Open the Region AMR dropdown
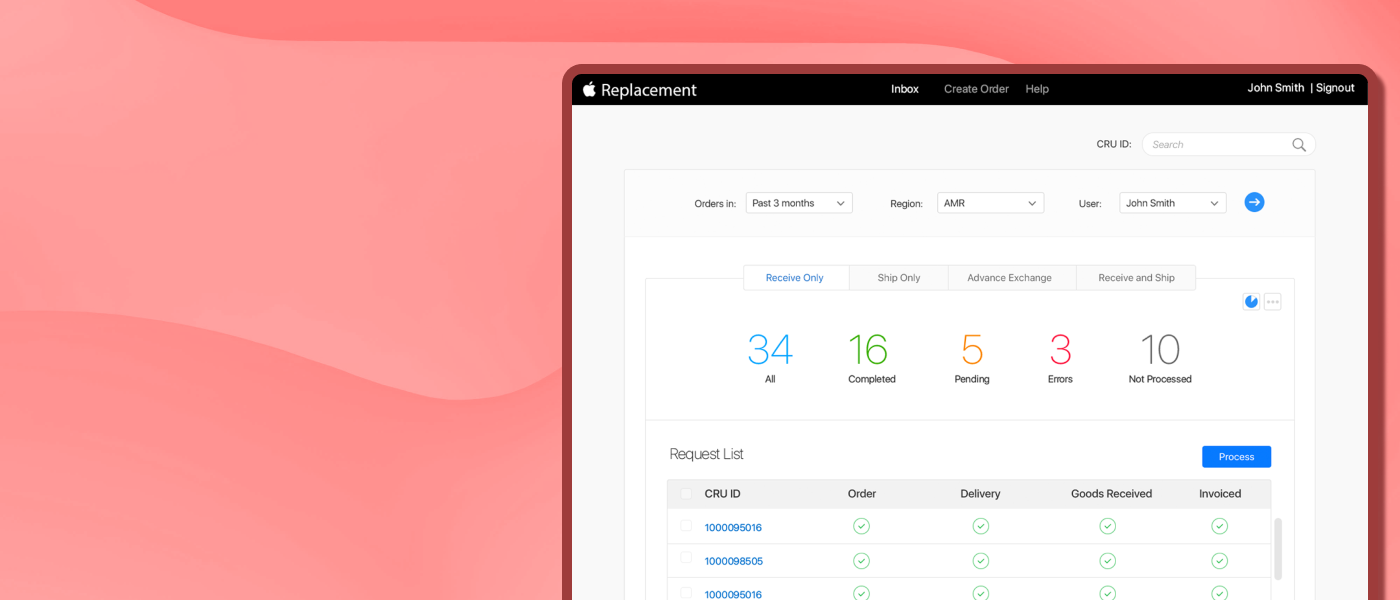 point(990,203)
